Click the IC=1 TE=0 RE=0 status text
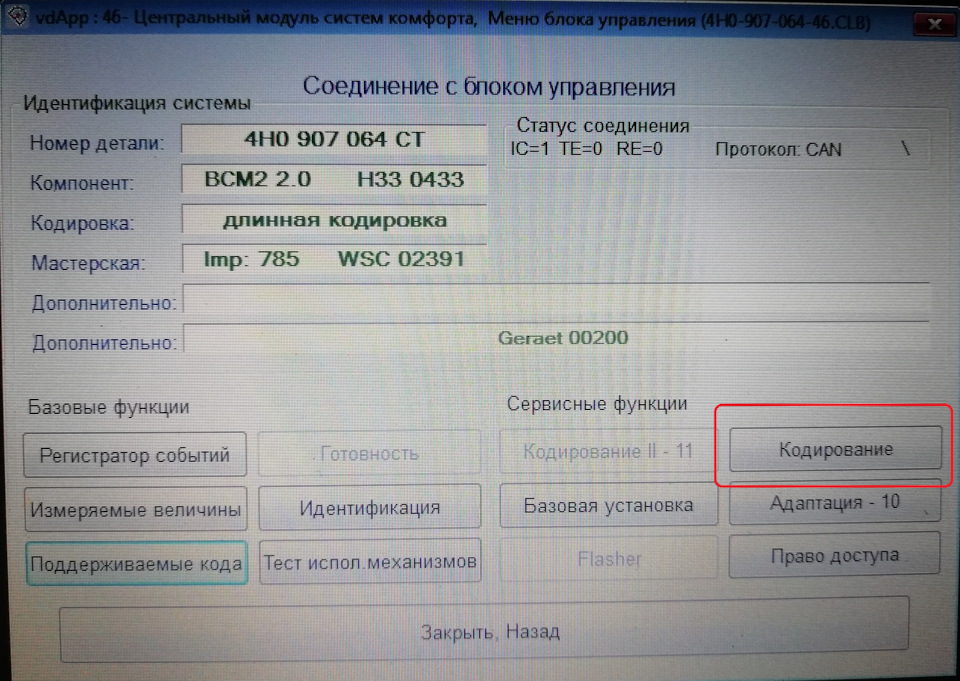 [x=587, y=149]
